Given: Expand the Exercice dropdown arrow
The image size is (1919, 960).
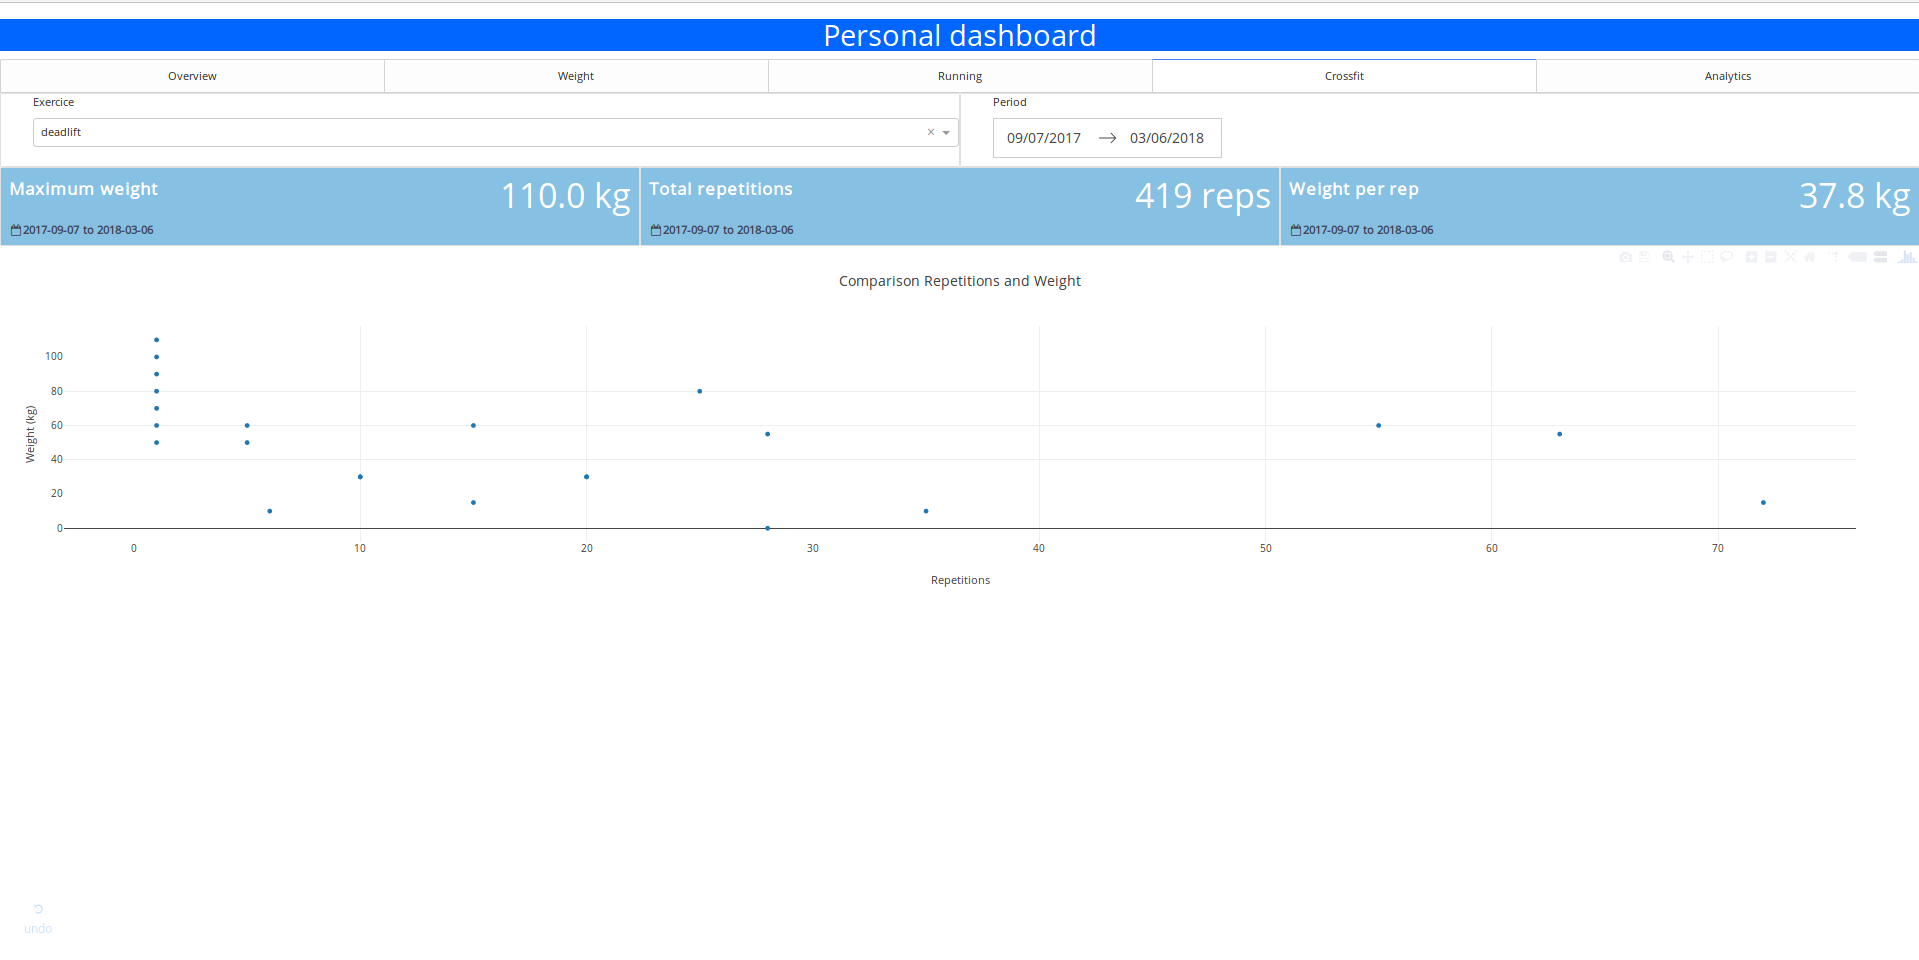Looking at the screenshot, I should coord(946,133).
